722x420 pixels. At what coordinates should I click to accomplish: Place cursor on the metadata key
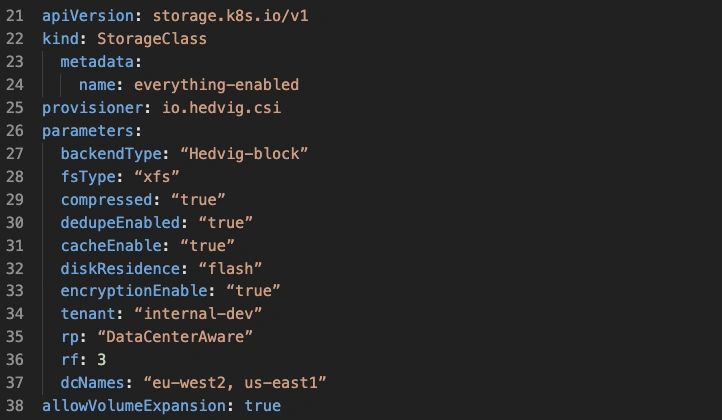click(x=96, y=63)
